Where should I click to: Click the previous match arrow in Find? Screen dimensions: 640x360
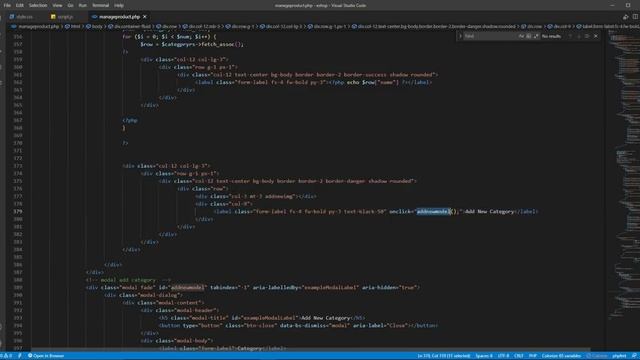pos(570,36)
